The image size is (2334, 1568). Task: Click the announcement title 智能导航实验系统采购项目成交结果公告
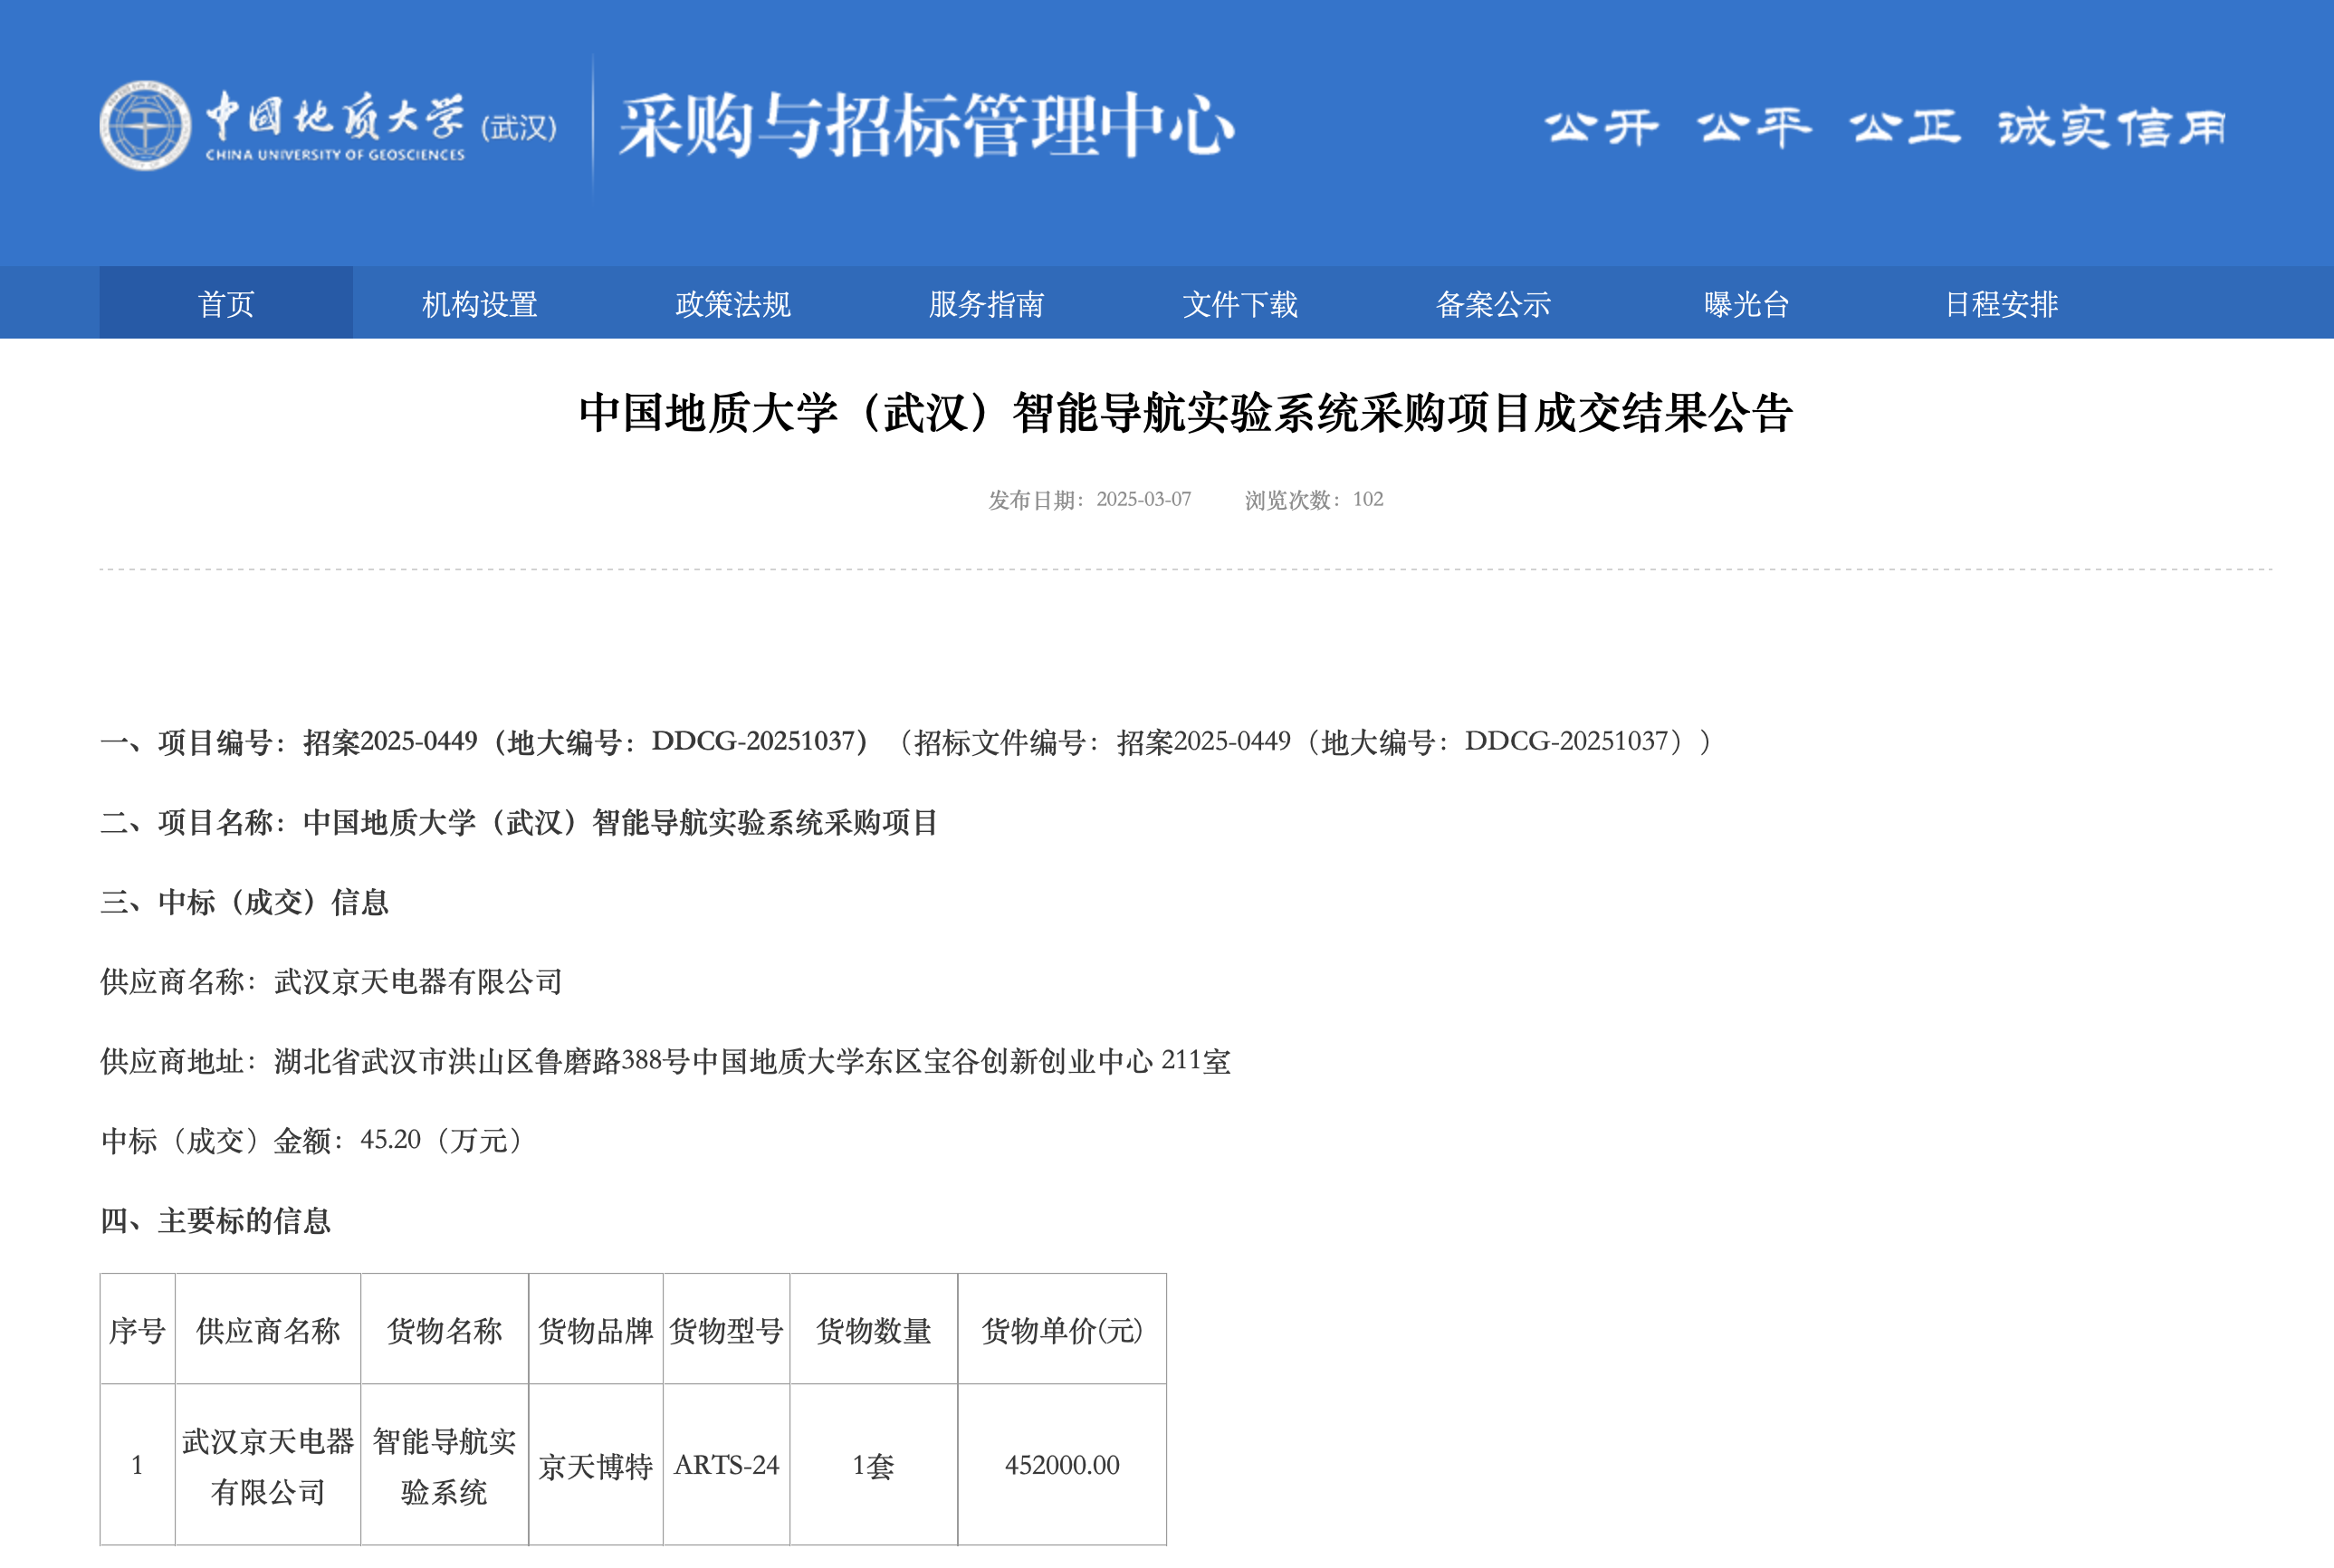click(x=1186, y=412)
